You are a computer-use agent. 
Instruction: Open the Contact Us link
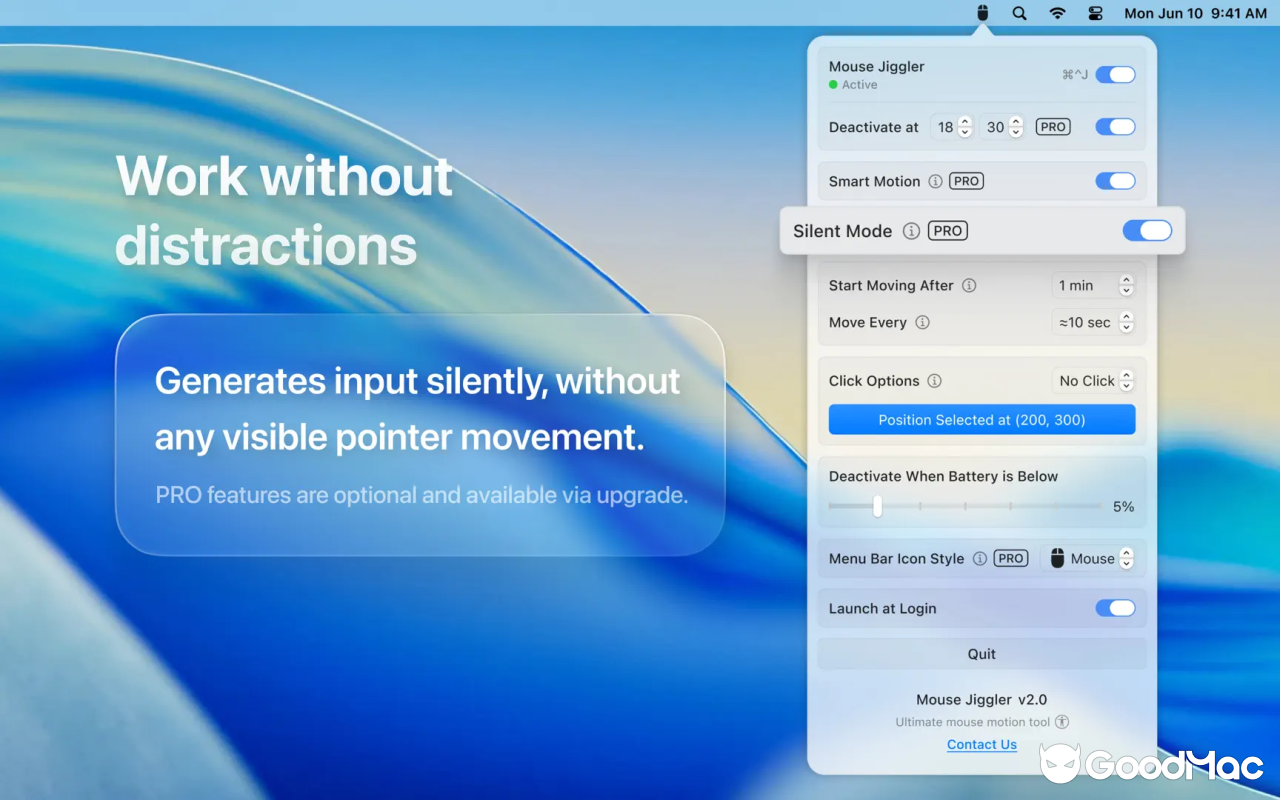pyautogui.click(x=981, y=744)
